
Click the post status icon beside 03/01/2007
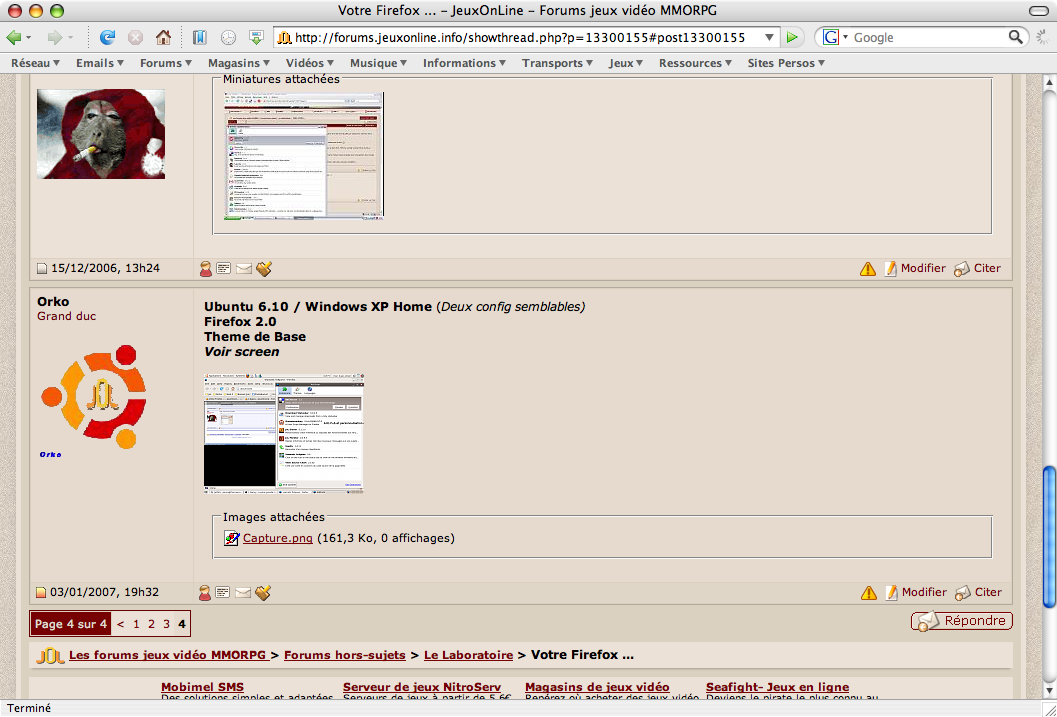pyautogui.click(x=41, y=592)
